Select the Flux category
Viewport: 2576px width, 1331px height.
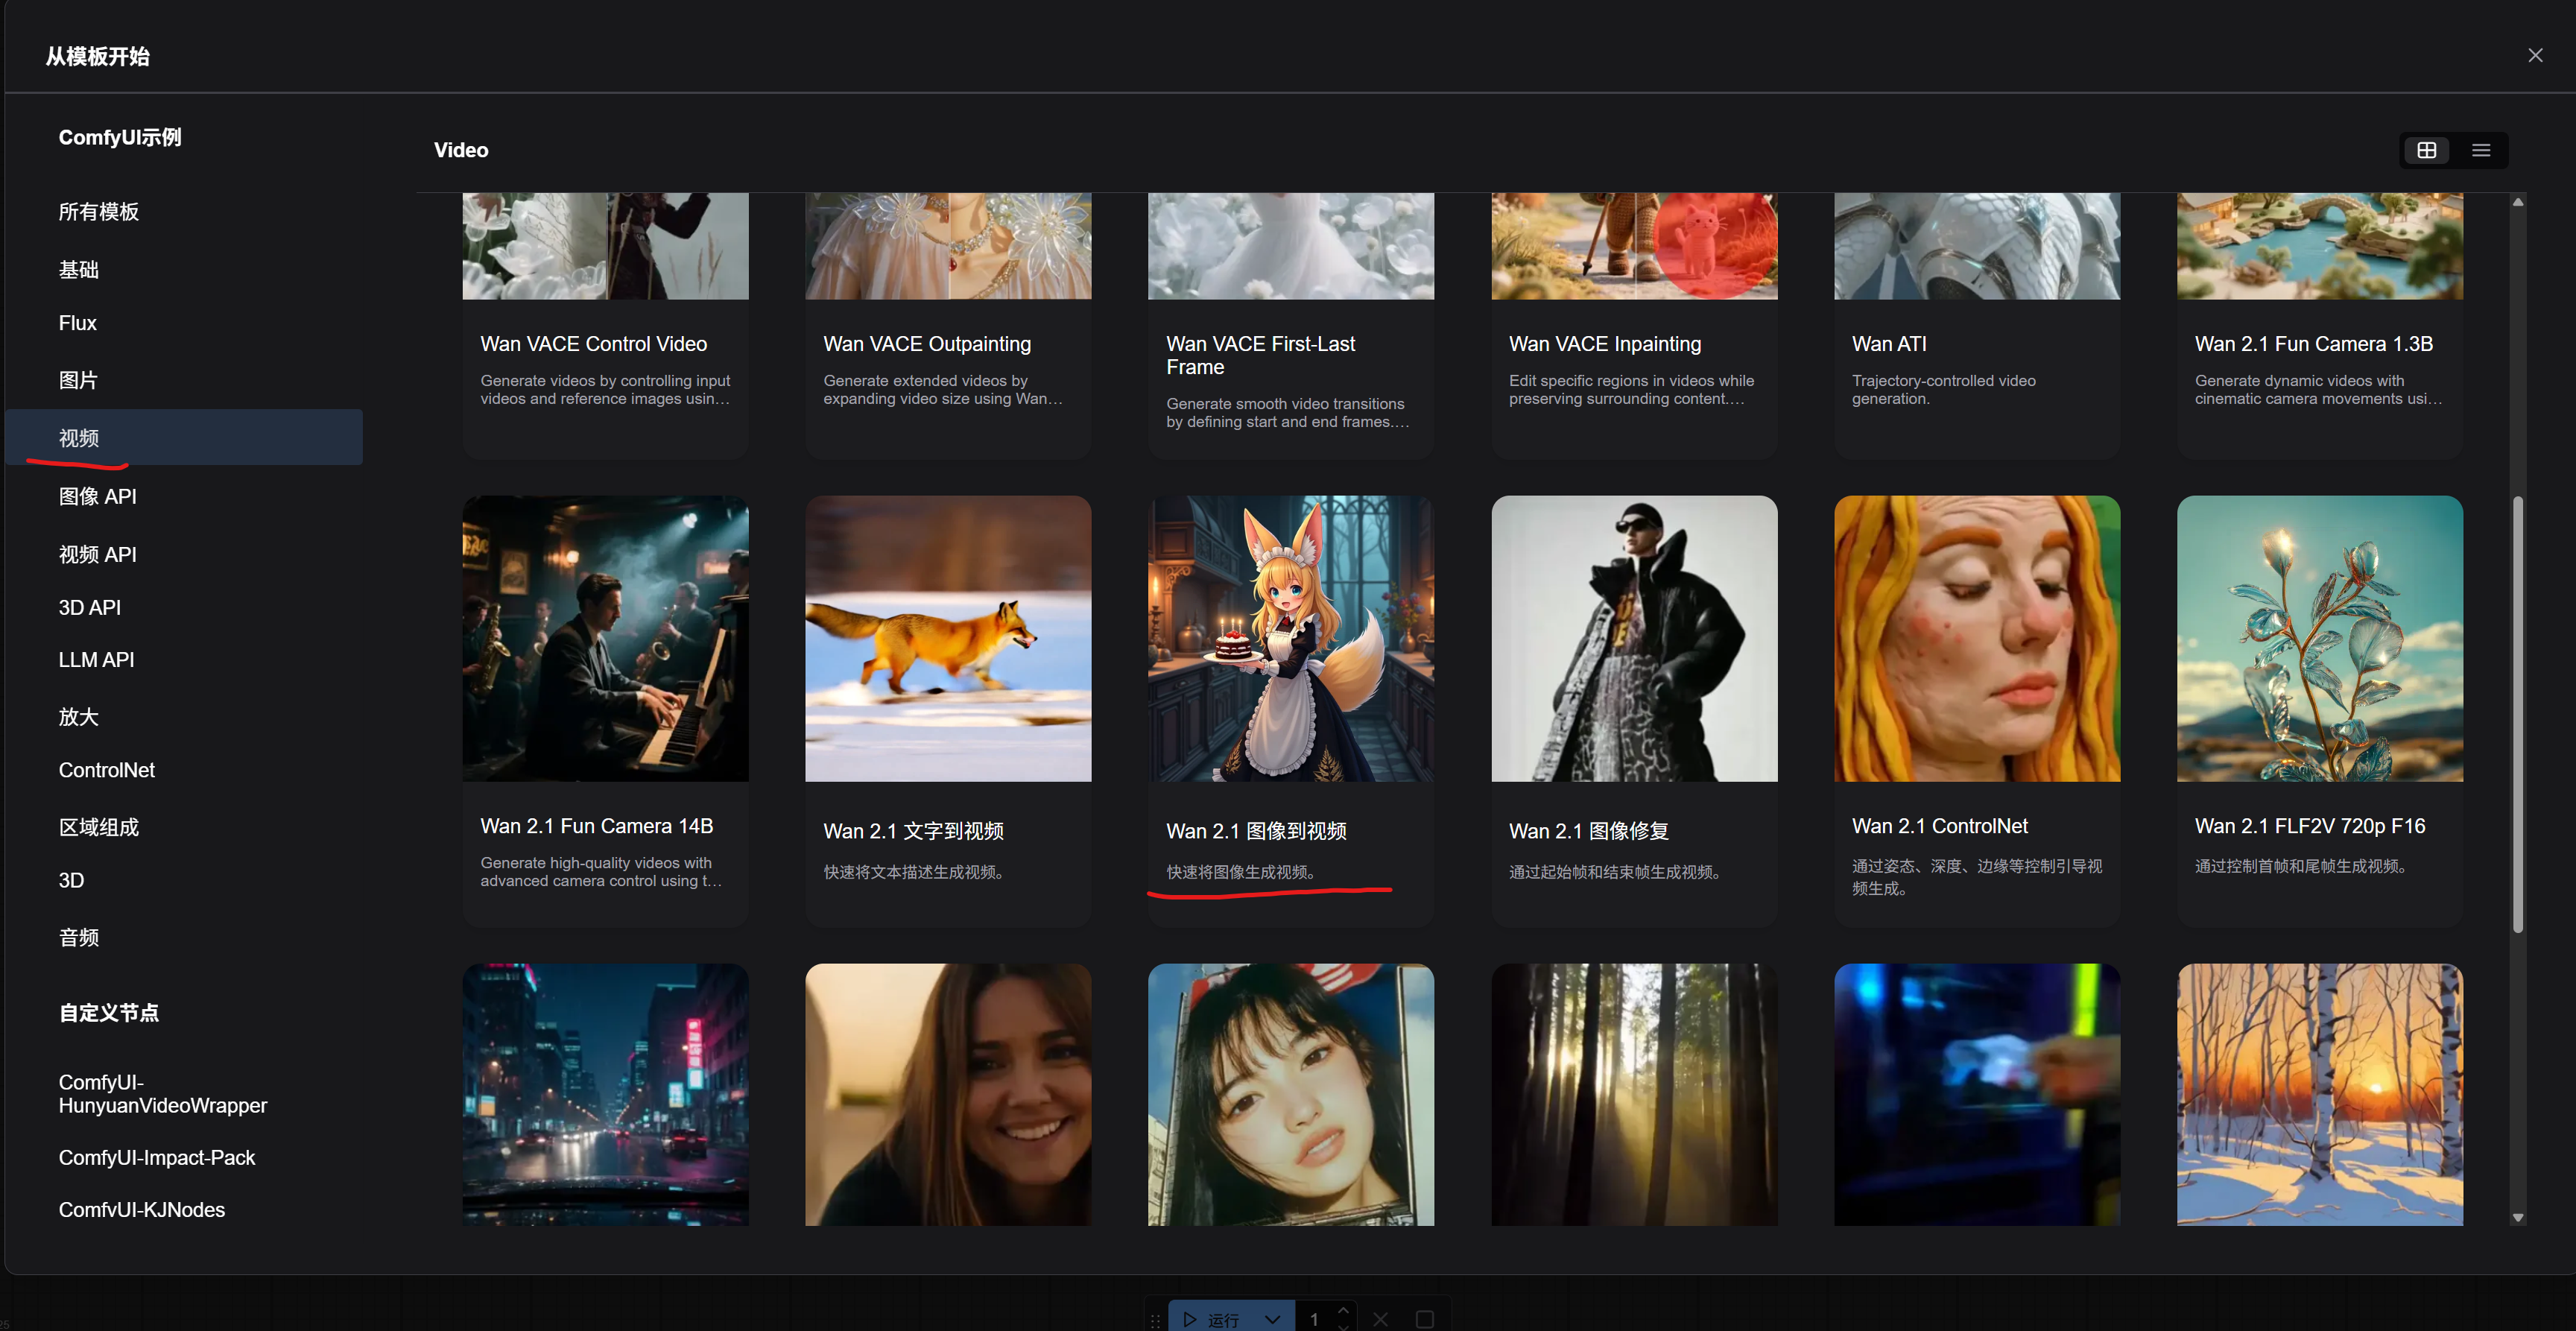coord(77,323)
